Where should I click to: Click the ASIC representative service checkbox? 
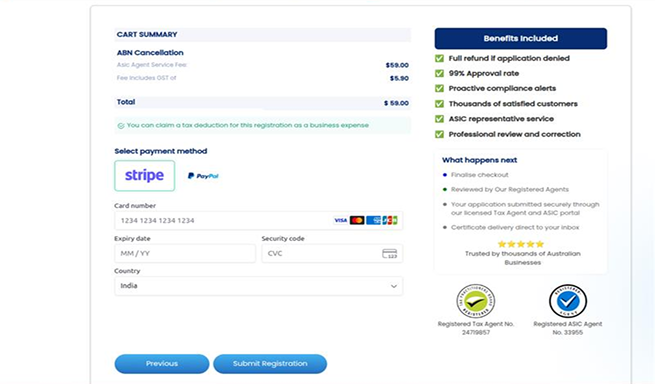[439, 119]
